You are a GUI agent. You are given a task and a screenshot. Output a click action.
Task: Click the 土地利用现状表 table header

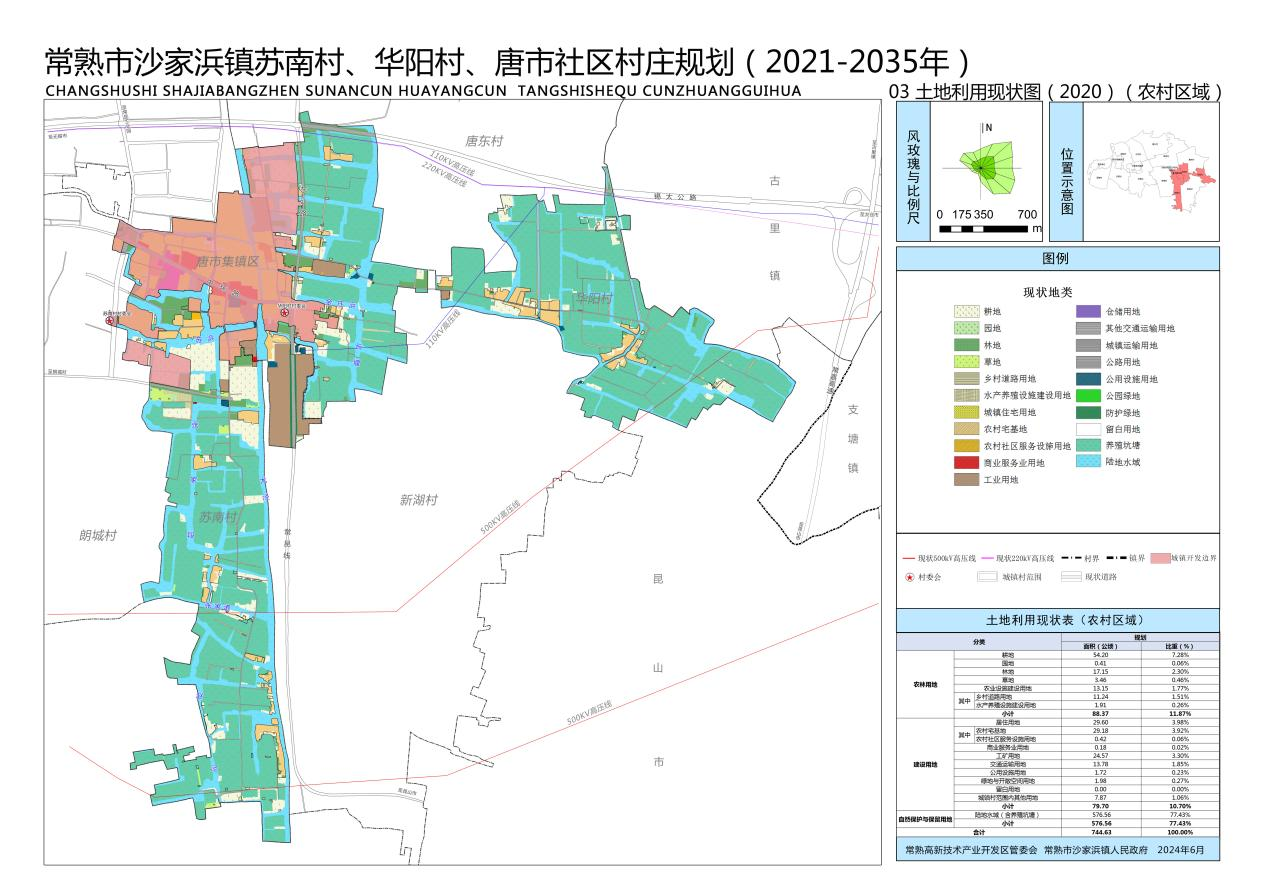pos(1057,620)
